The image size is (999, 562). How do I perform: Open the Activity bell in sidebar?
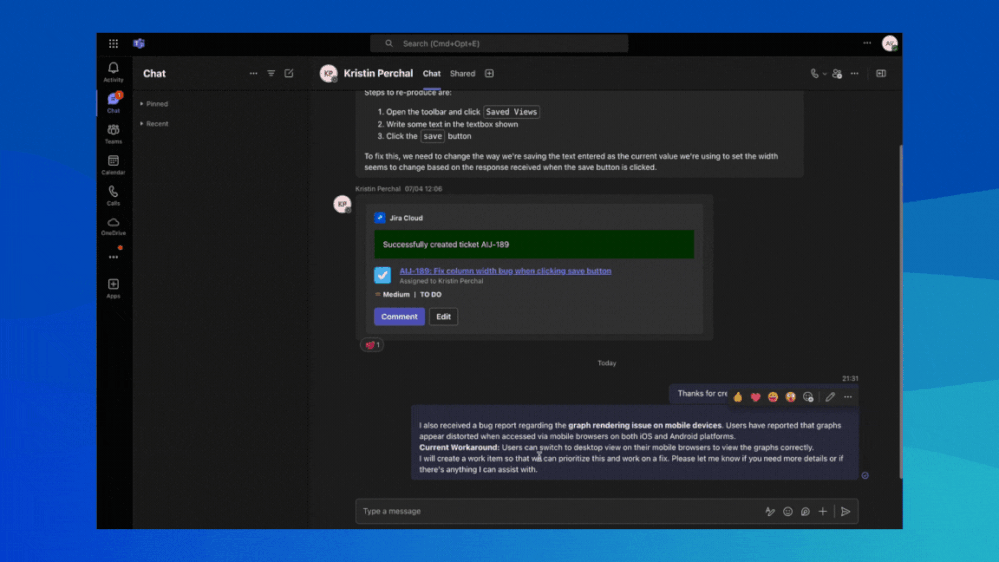coord(113,72)
